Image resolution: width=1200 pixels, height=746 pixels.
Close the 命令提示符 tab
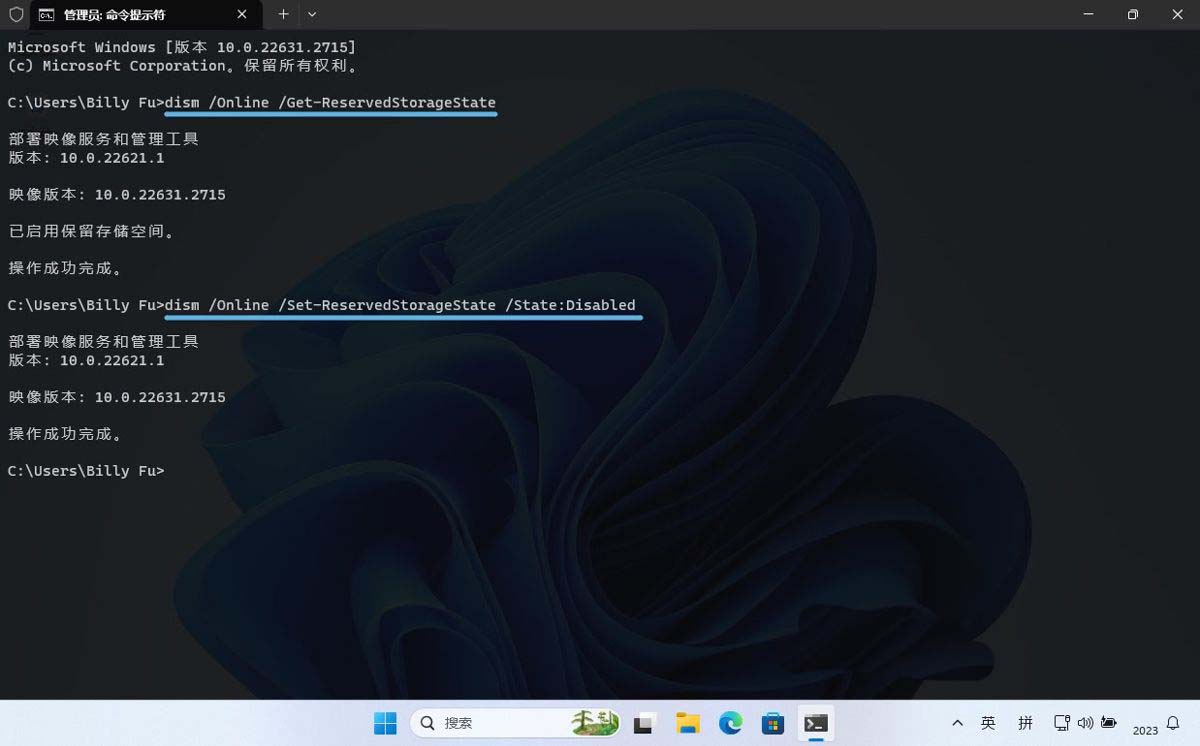pos(242,15)
